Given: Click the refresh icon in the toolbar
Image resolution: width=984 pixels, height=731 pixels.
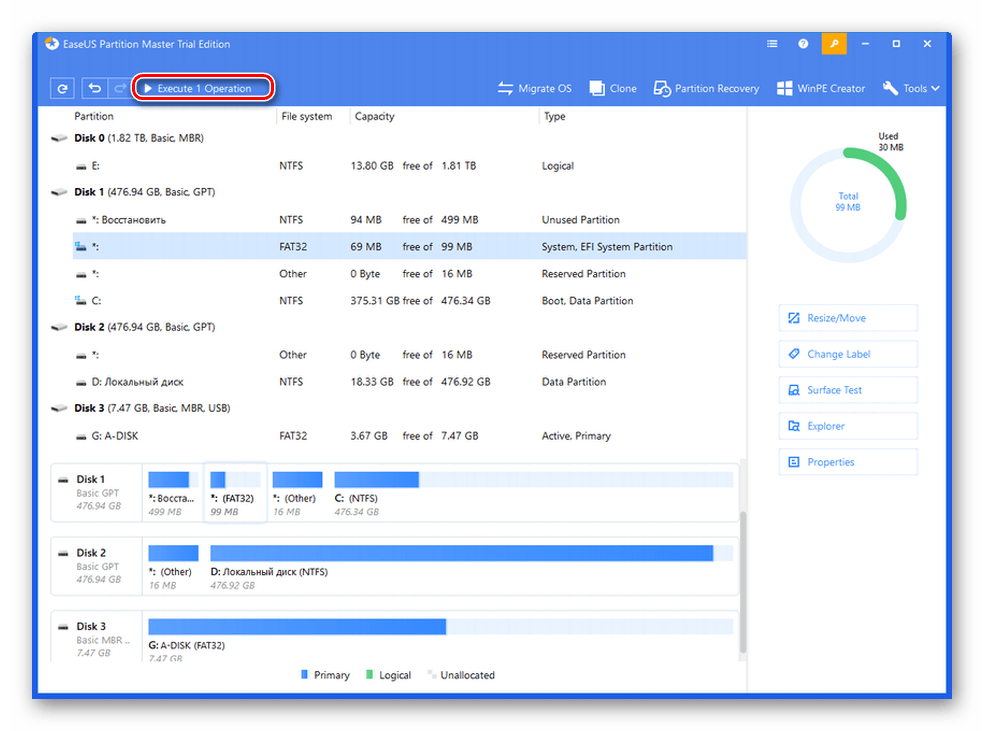Looking at the screenshot, I should pyautogui.click(x=62, y=88).
